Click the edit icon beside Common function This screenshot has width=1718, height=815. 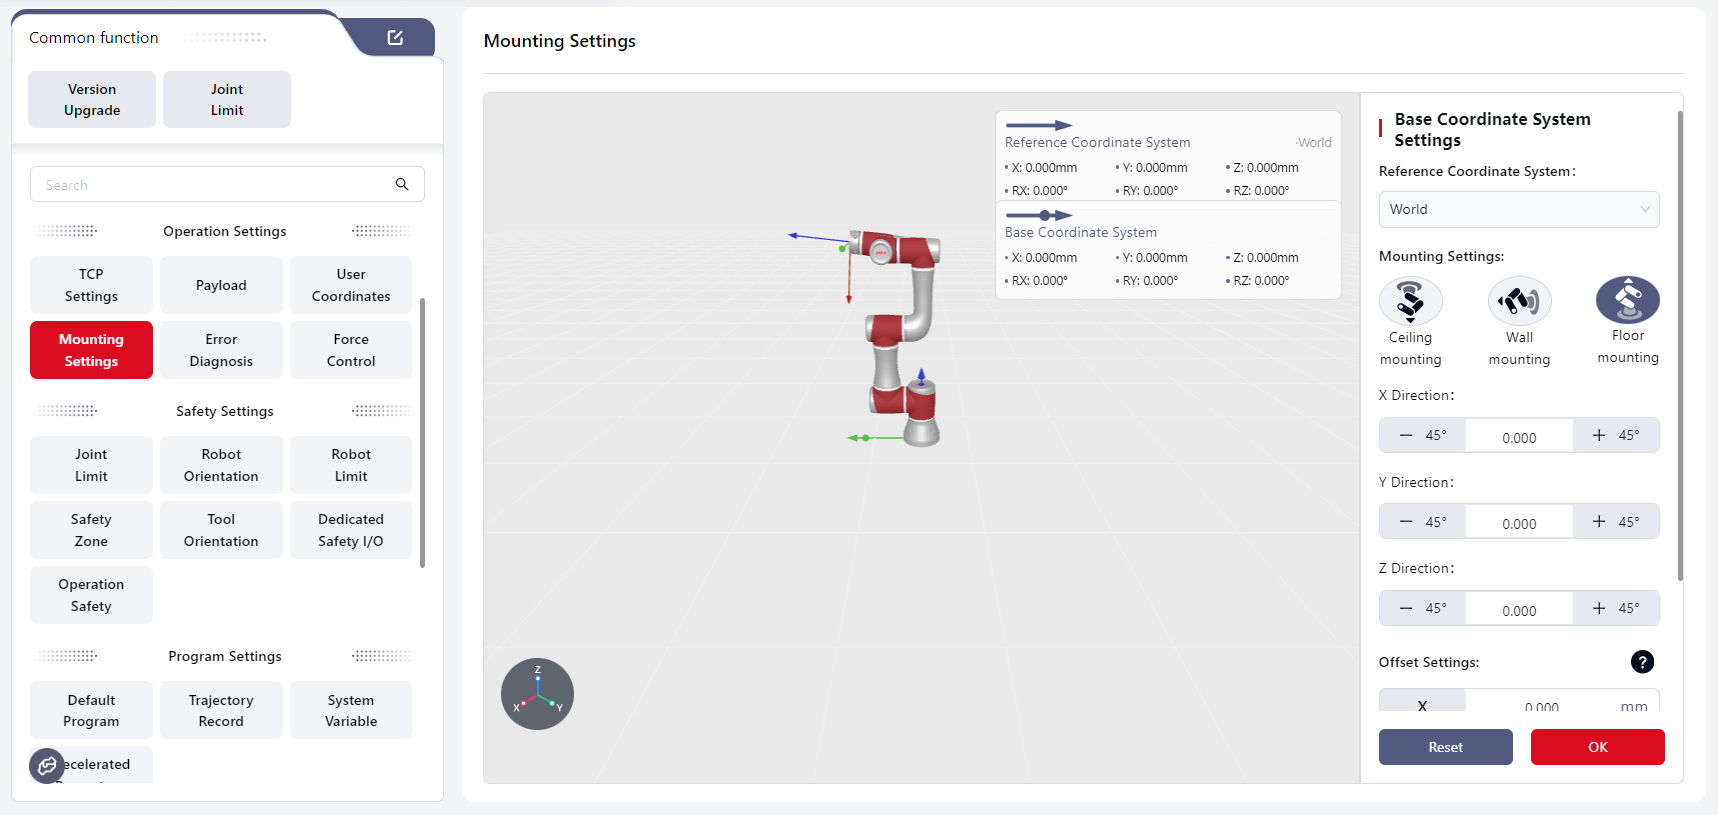coord(395,38)
